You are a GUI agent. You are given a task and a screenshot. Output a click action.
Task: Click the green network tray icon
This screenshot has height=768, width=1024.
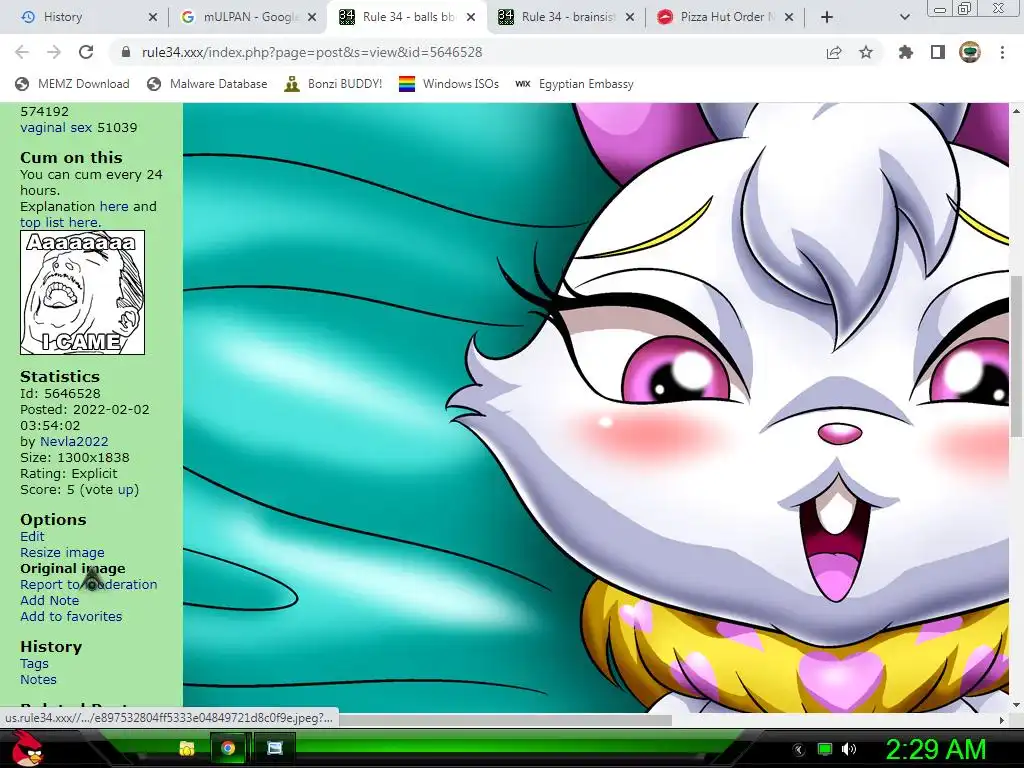pyautogui.click(x=825, y=749)
